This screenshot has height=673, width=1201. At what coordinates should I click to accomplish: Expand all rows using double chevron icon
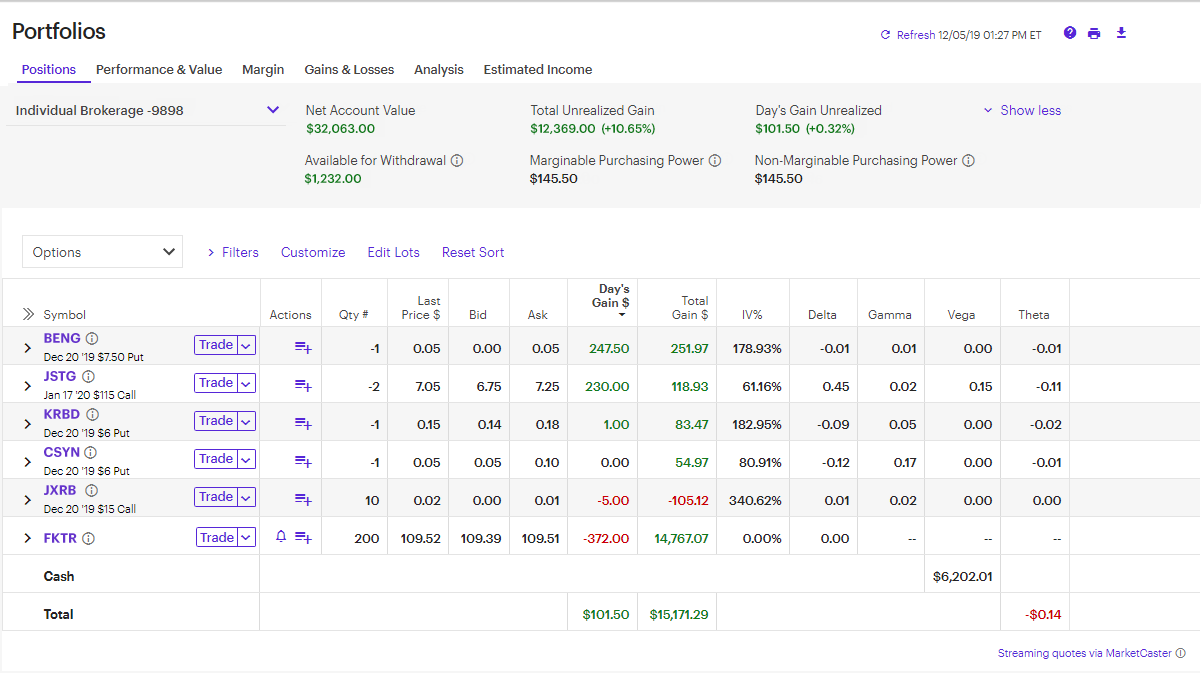[28, 315]
